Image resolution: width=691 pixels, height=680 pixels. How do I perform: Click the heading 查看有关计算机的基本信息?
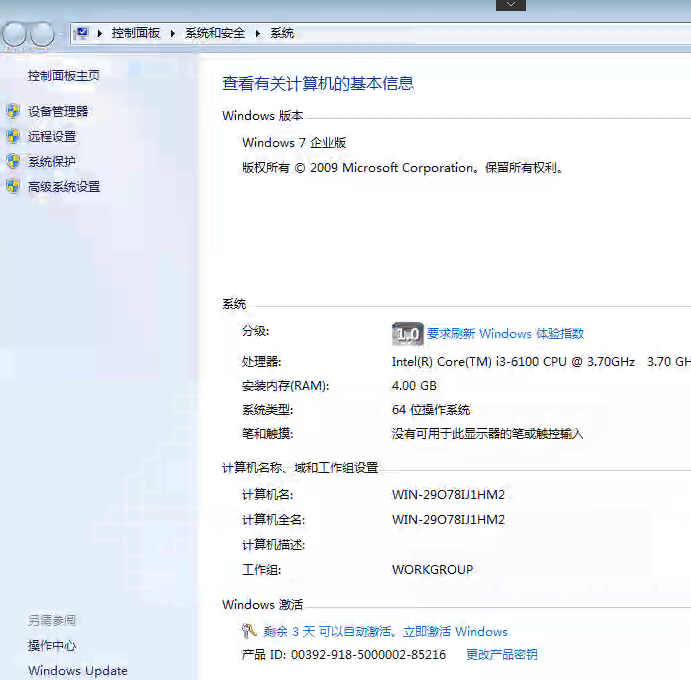[x=318, y=83]
